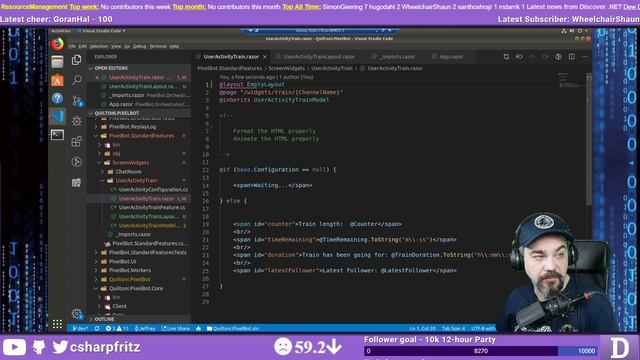Click the split editor icon
The image size is (640, 360).
pos(571,57)
